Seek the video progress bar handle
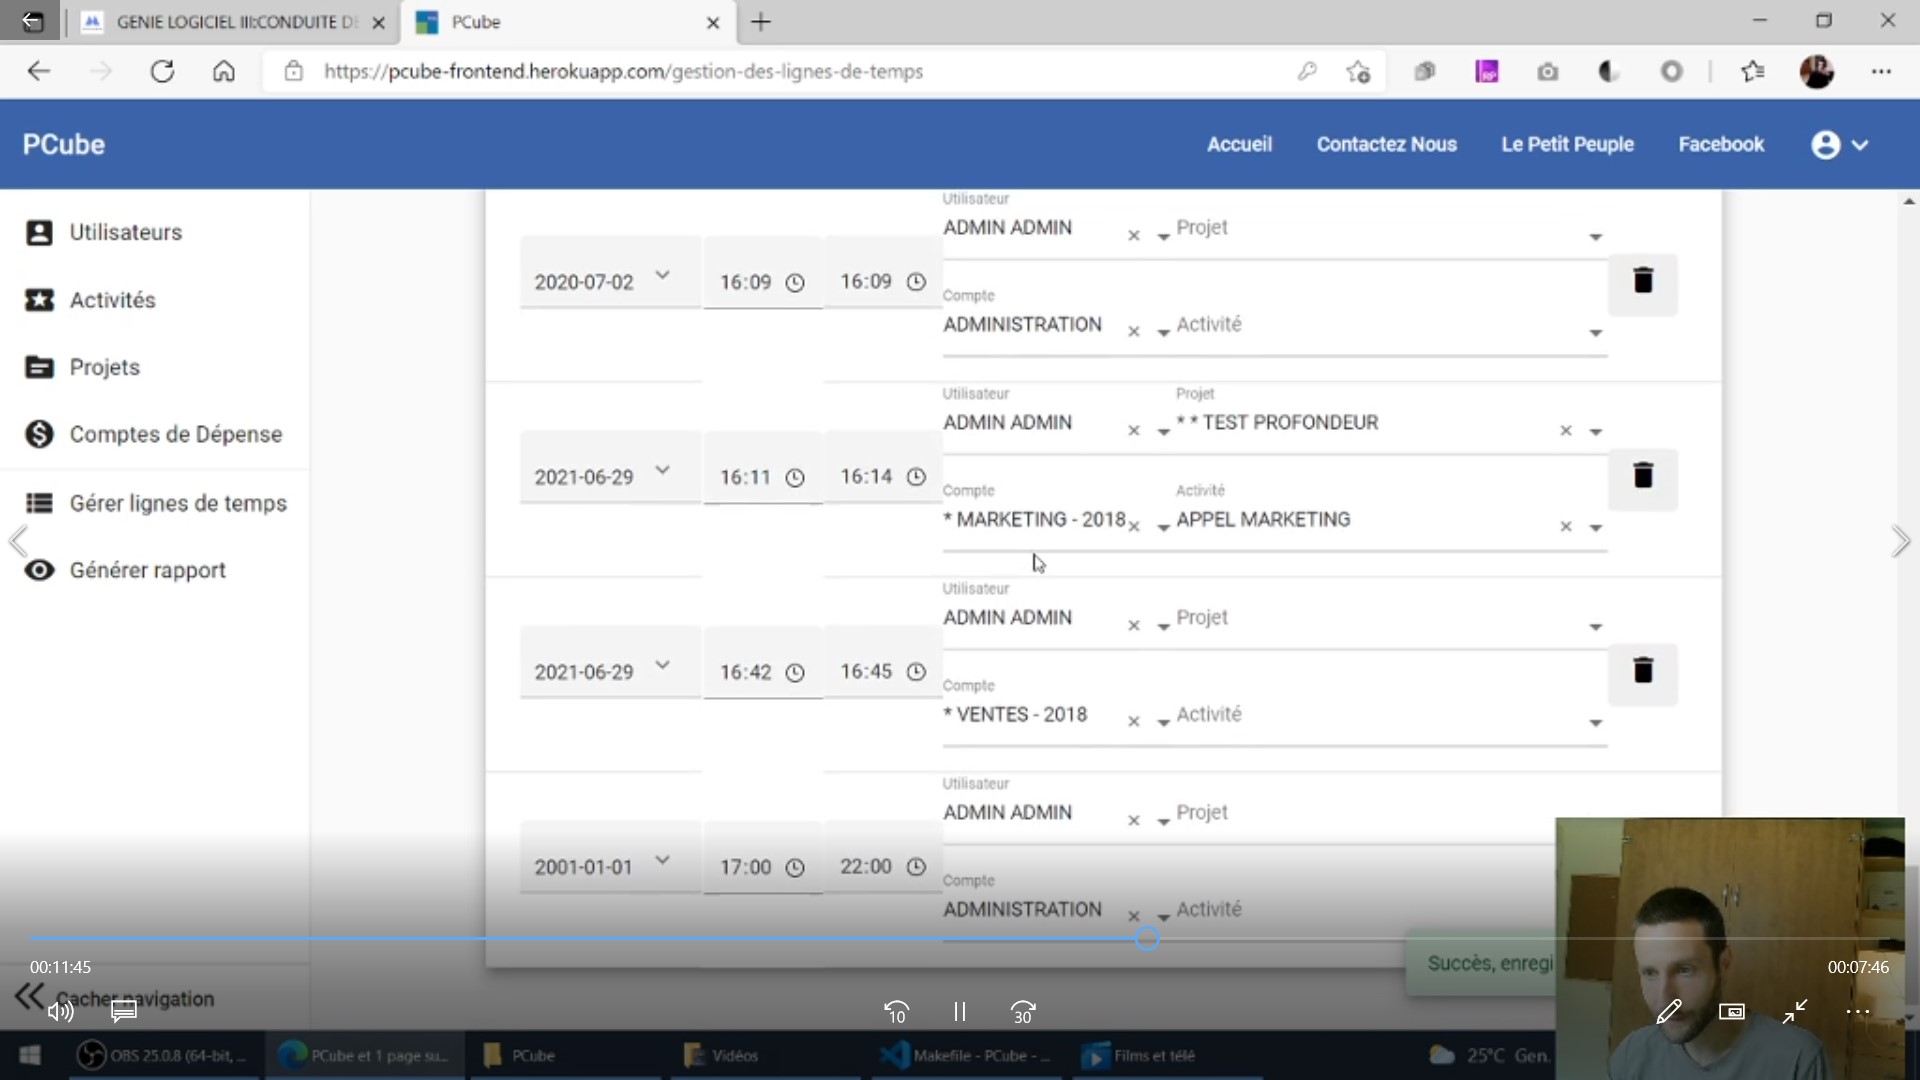Image resolution: width=1920 pixels, height=1080 pixels. point(1147,938)
